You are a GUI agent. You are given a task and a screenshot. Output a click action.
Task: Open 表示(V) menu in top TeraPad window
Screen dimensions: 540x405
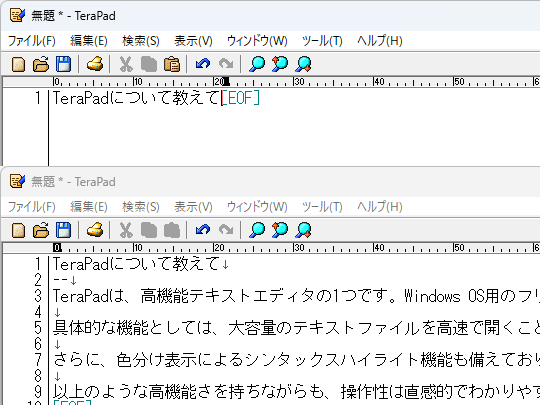pos(193,41)
